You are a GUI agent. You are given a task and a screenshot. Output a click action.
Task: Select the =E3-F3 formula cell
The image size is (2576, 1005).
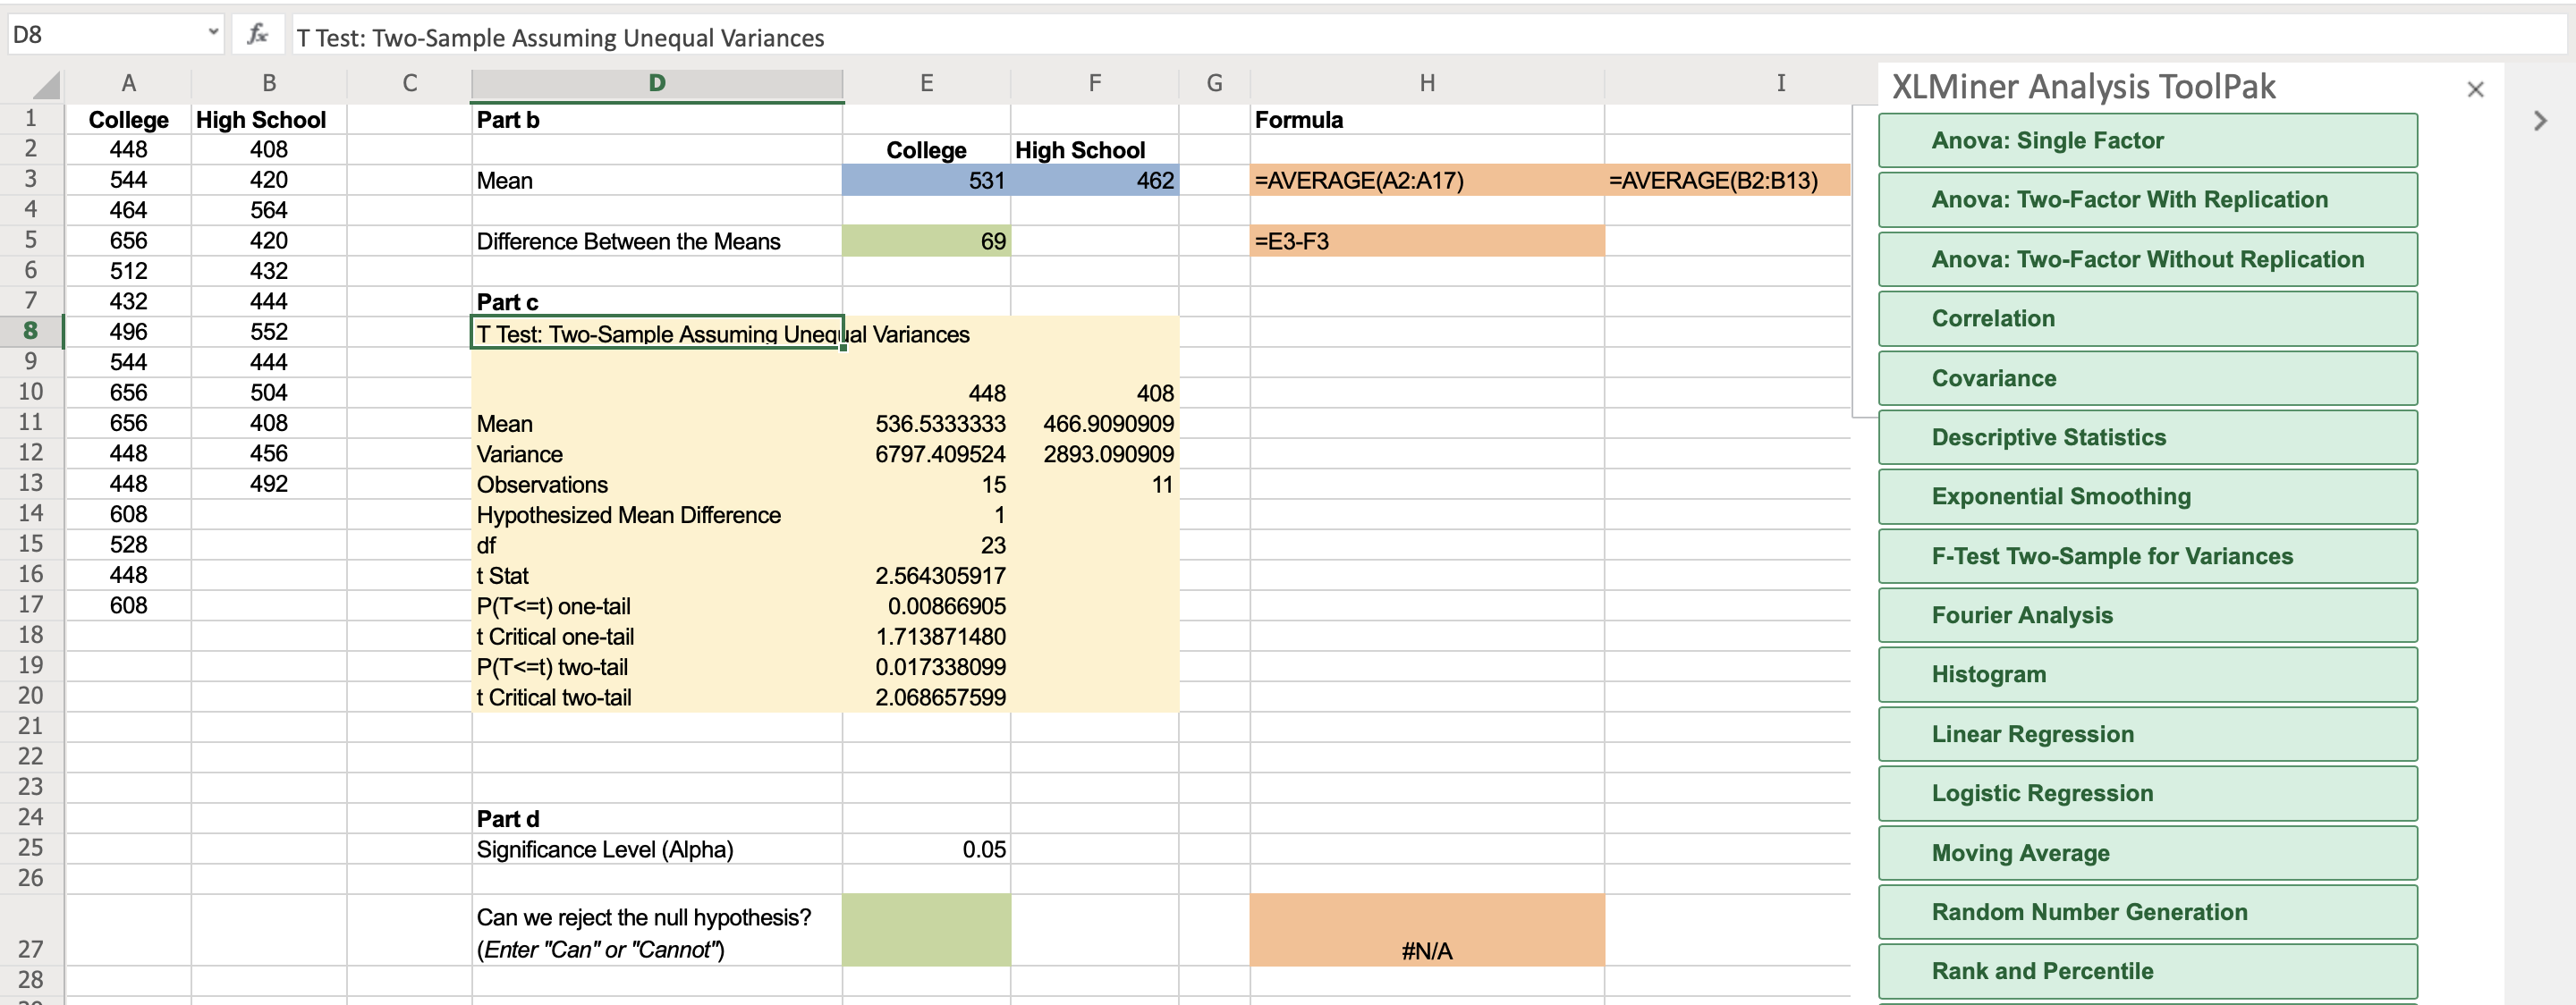1427,241
